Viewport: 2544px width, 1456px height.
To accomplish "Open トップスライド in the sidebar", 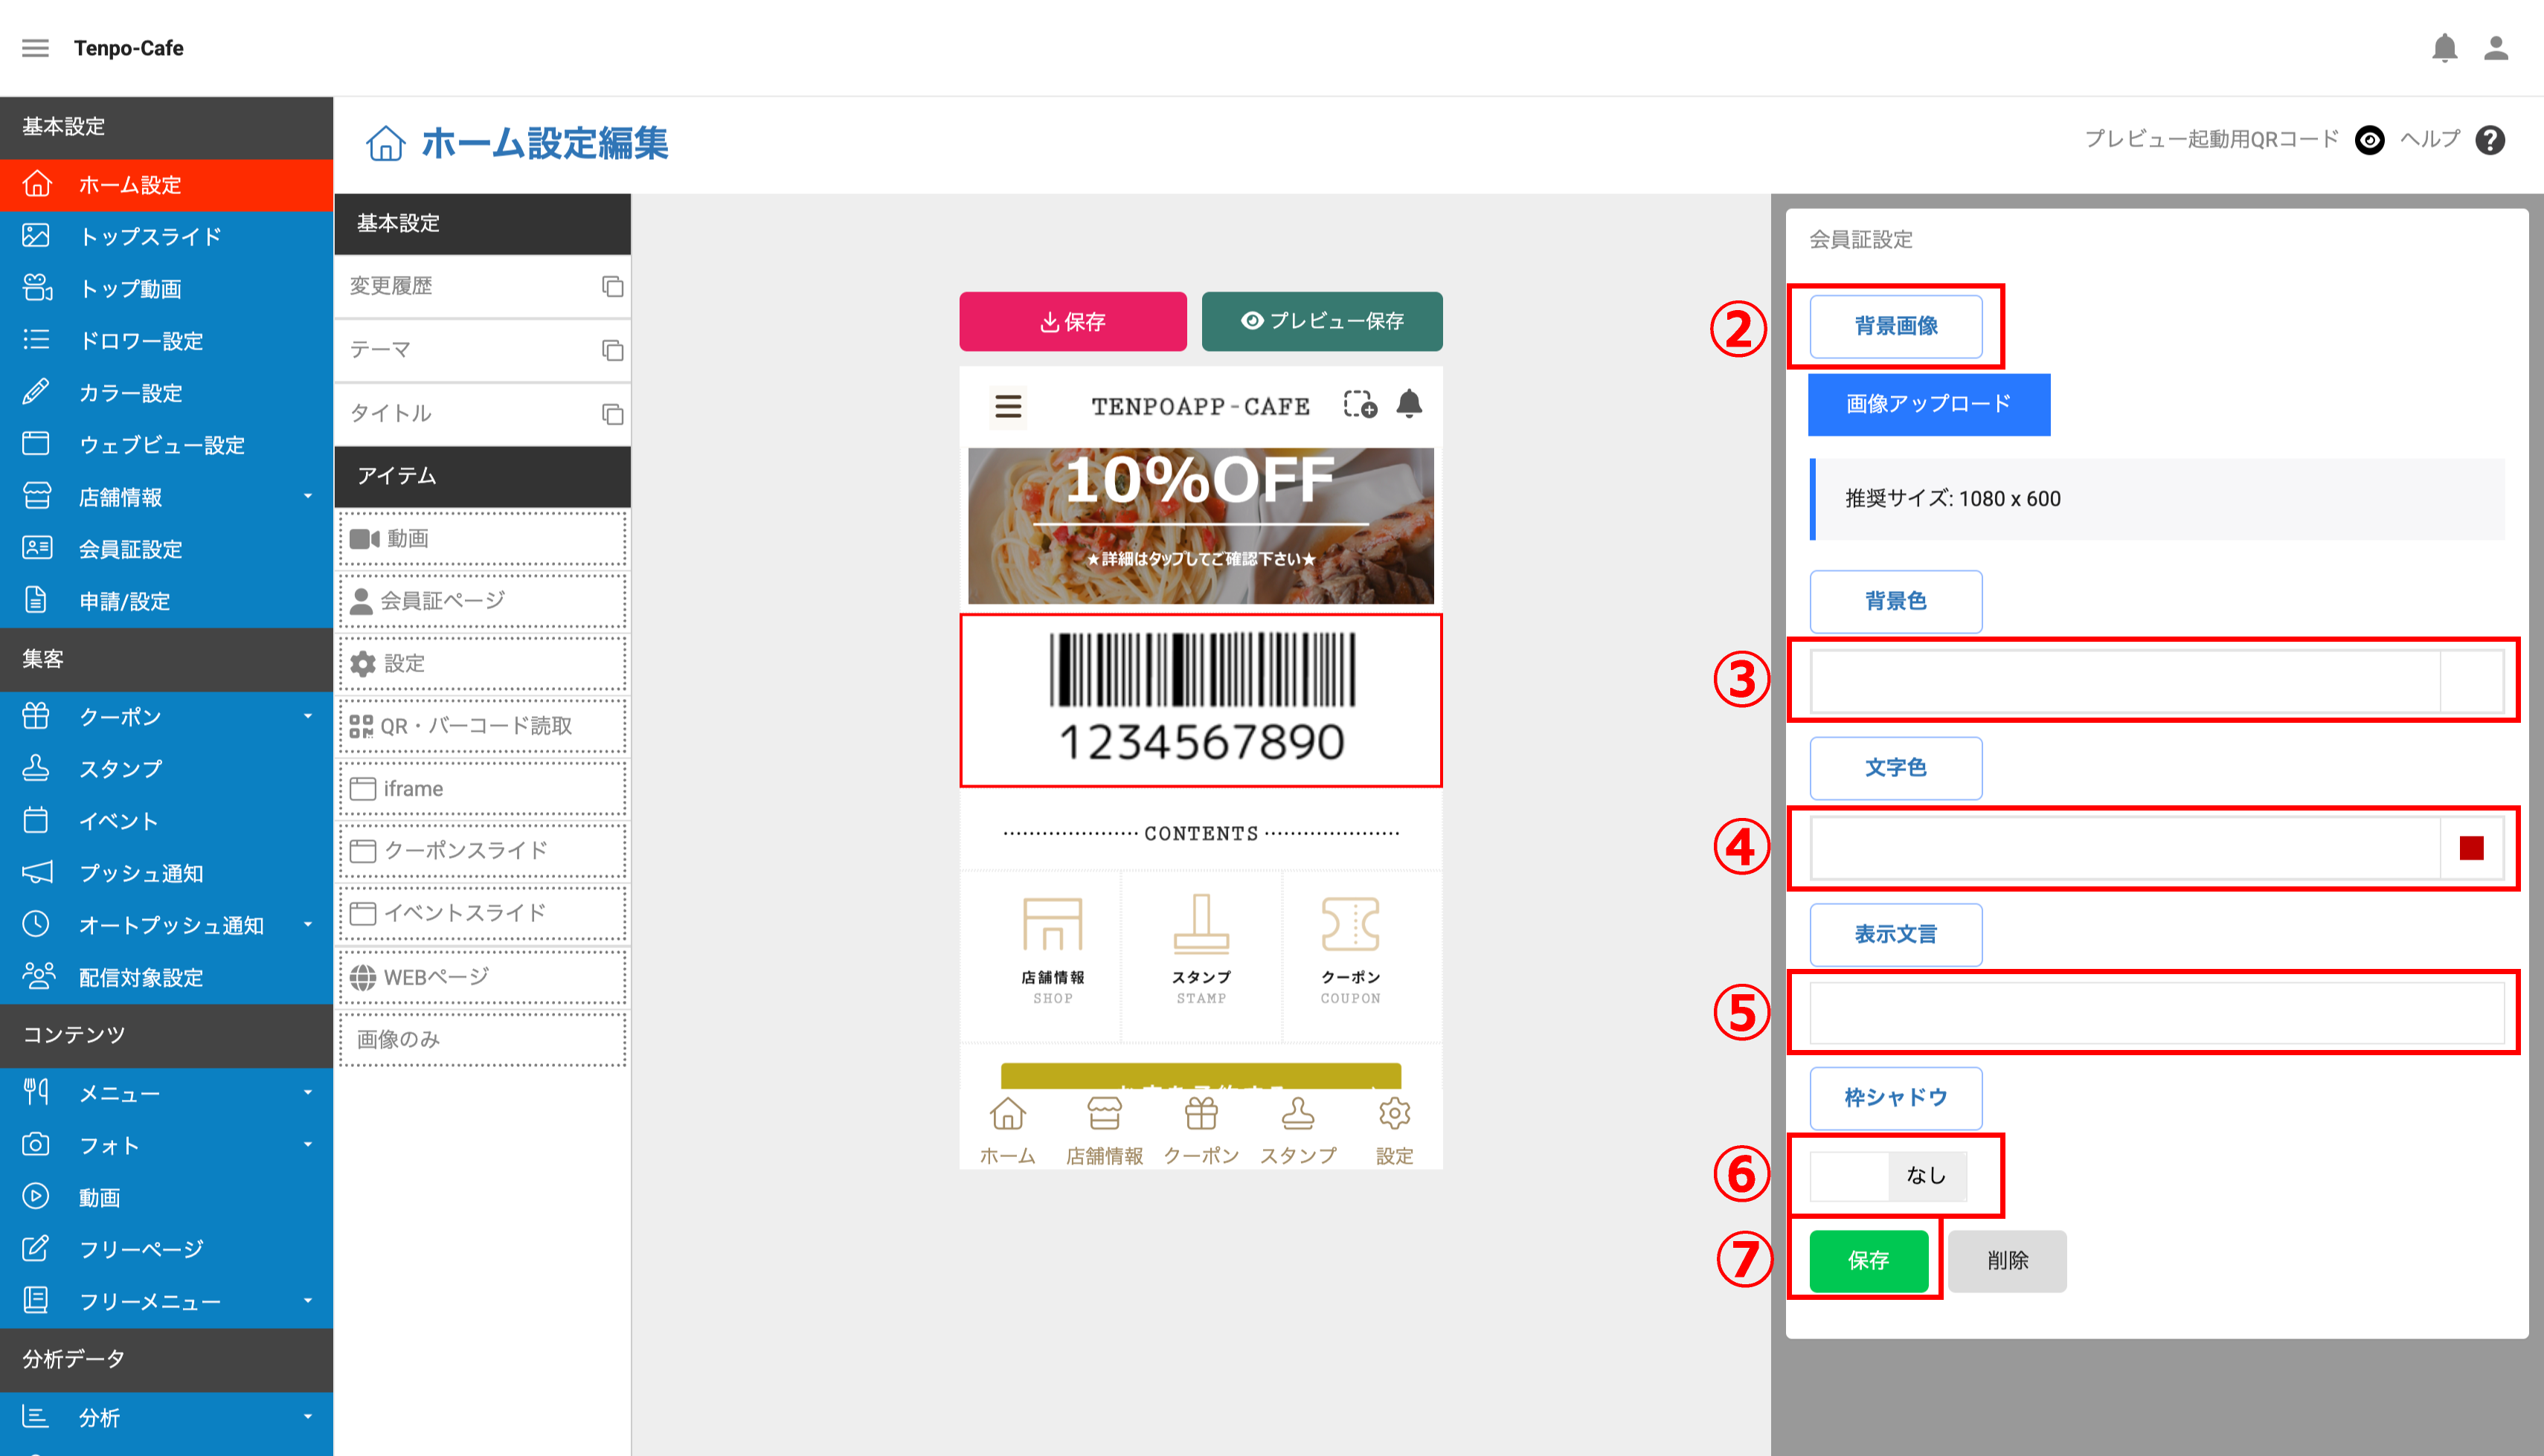I will tap(166, 237).
